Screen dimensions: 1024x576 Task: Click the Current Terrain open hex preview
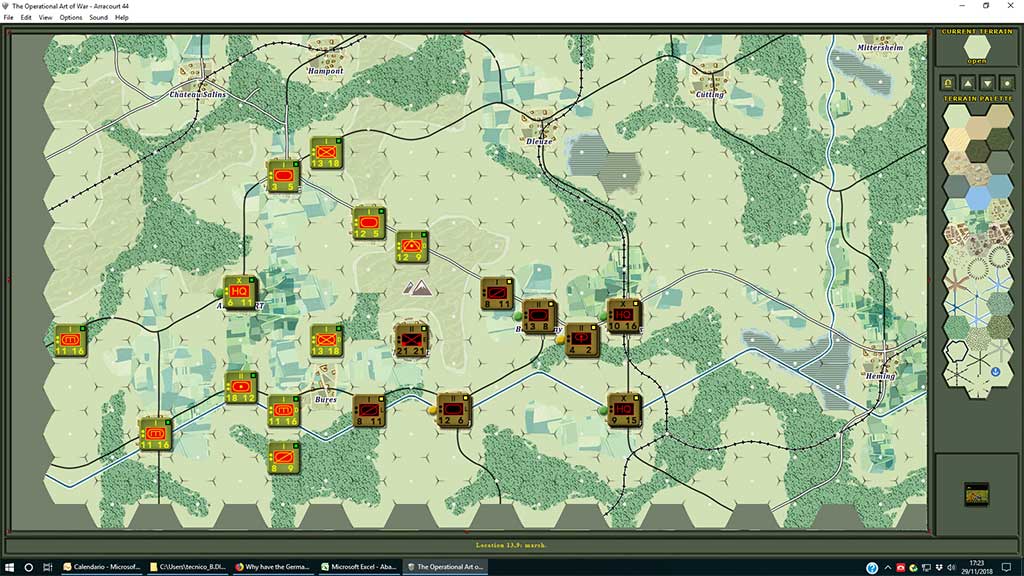[x=977, y=47]
